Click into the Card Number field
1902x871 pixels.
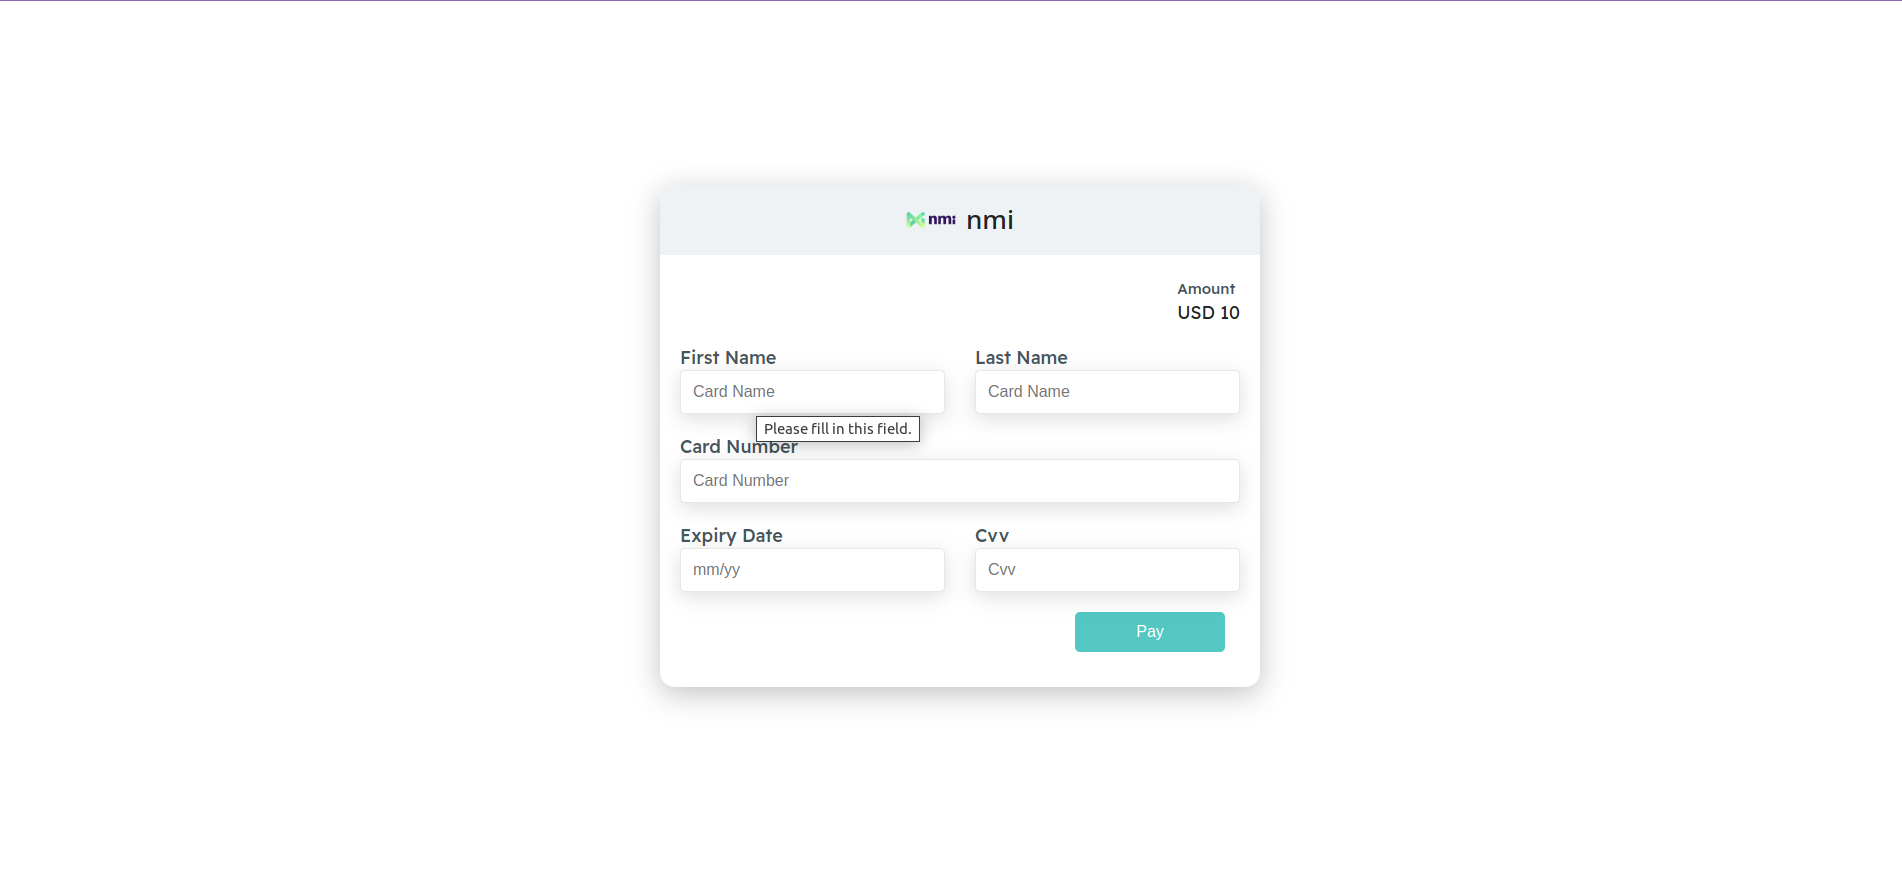click(960, 481)
